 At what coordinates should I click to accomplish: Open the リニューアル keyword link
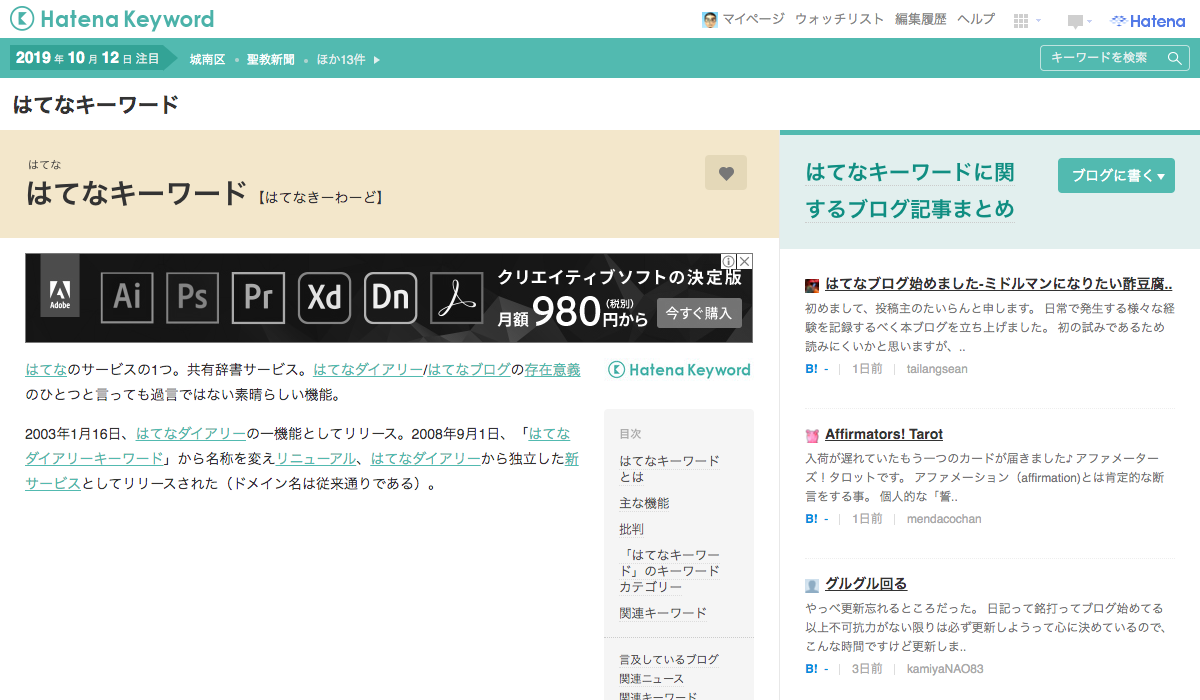pos(315,459)
